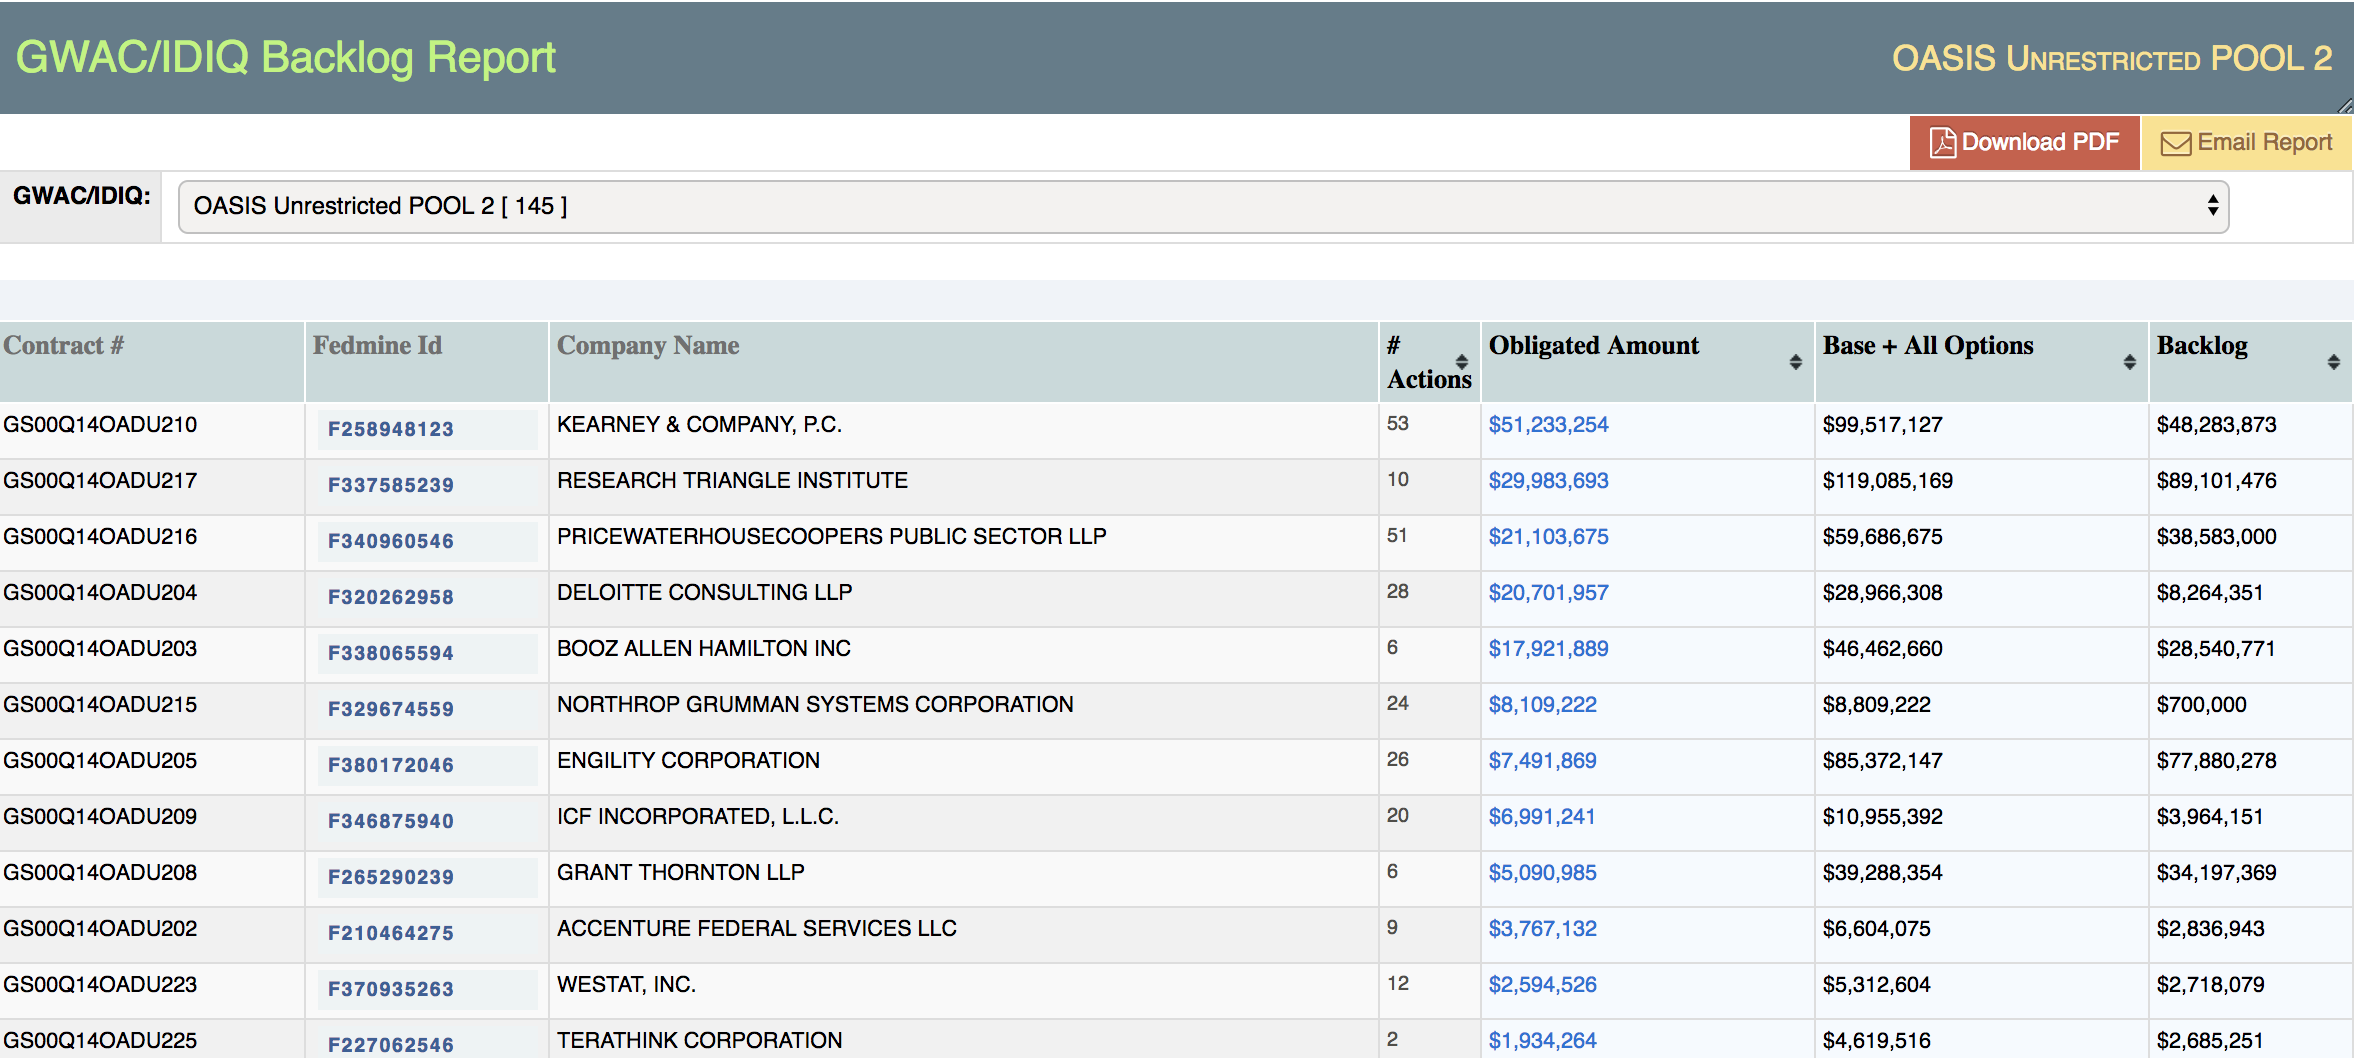
Task: Open obligated amount $29,983,693 link
Action: [x=1548, y=481]
